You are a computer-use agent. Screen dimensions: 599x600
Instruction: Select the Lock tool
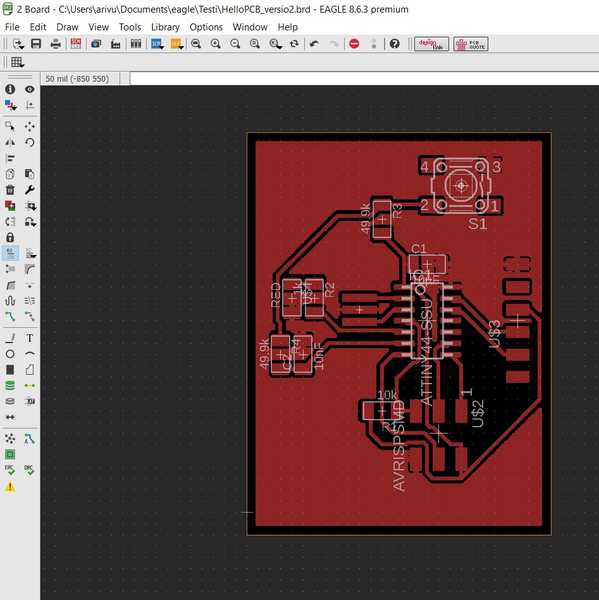(x=10, y=237)
